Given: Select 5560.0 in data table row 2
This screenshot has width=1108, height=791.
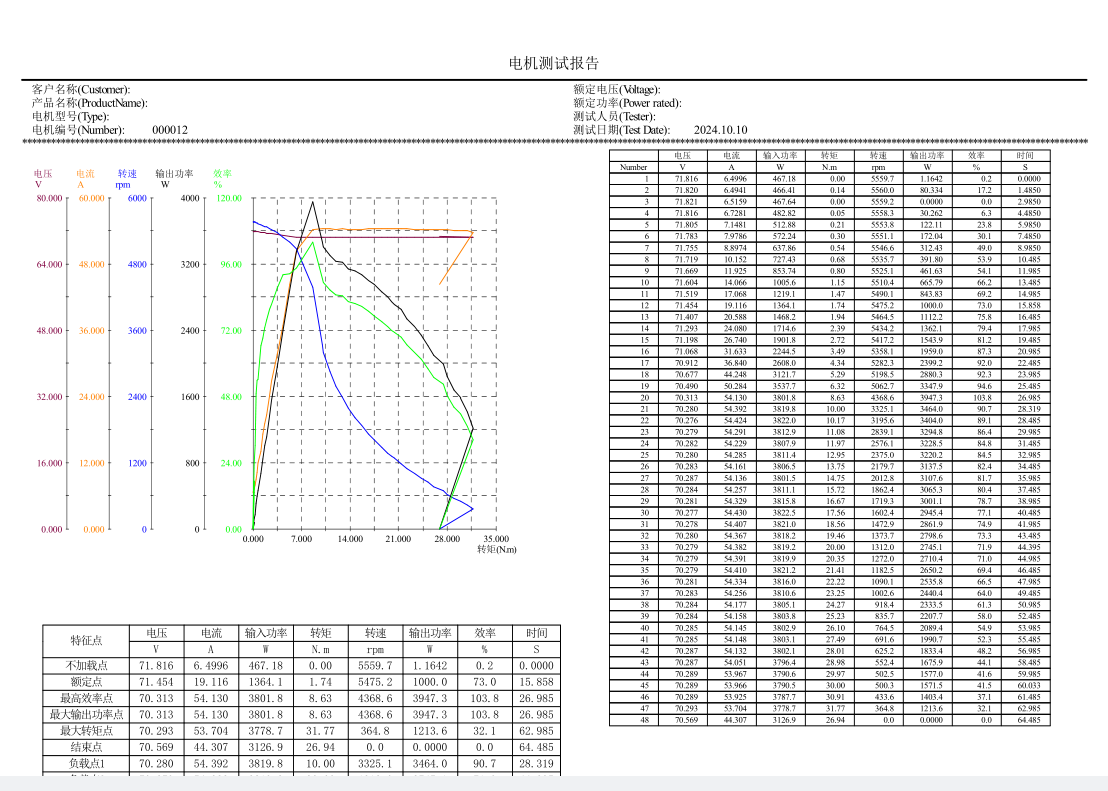Looking at the screenshot, I should (882, 190).
